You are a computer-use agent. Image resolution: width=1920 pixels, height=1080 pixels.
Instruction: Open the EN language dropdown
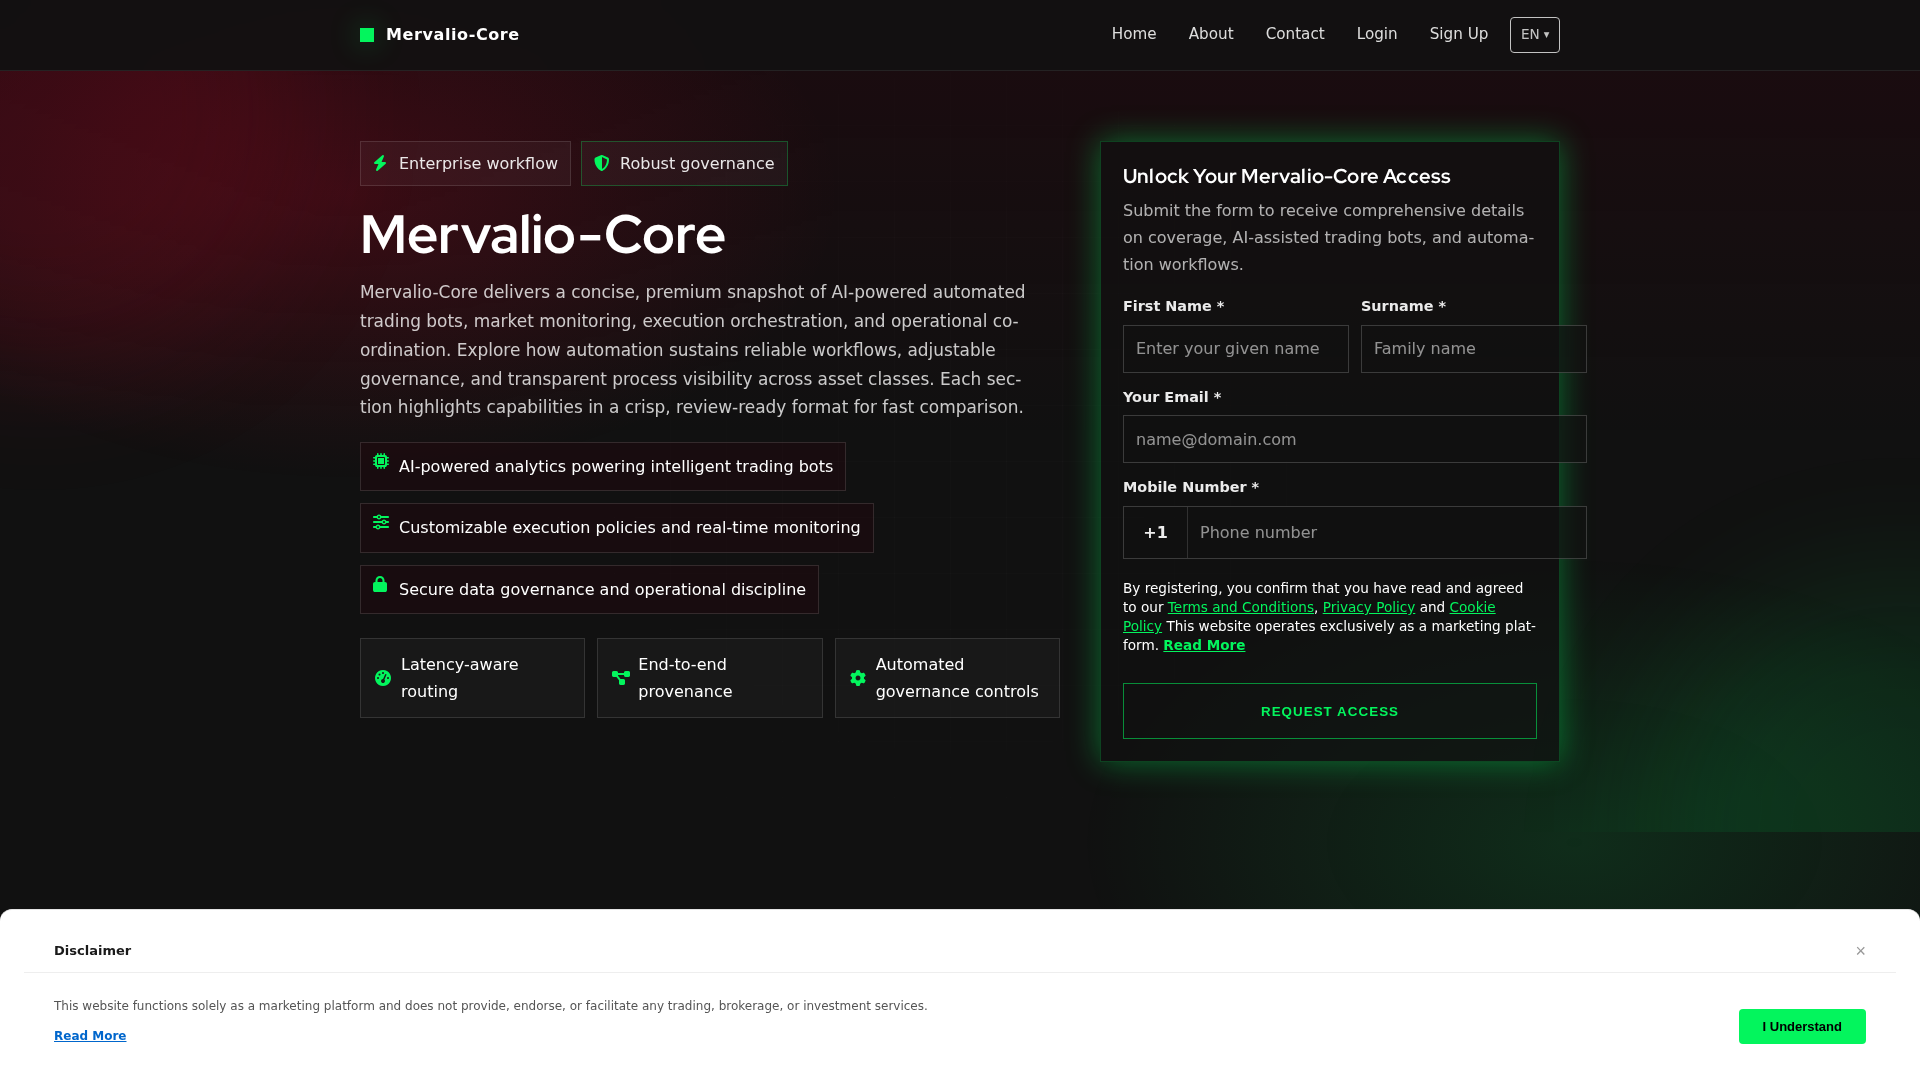click(x=1535, y=35)
